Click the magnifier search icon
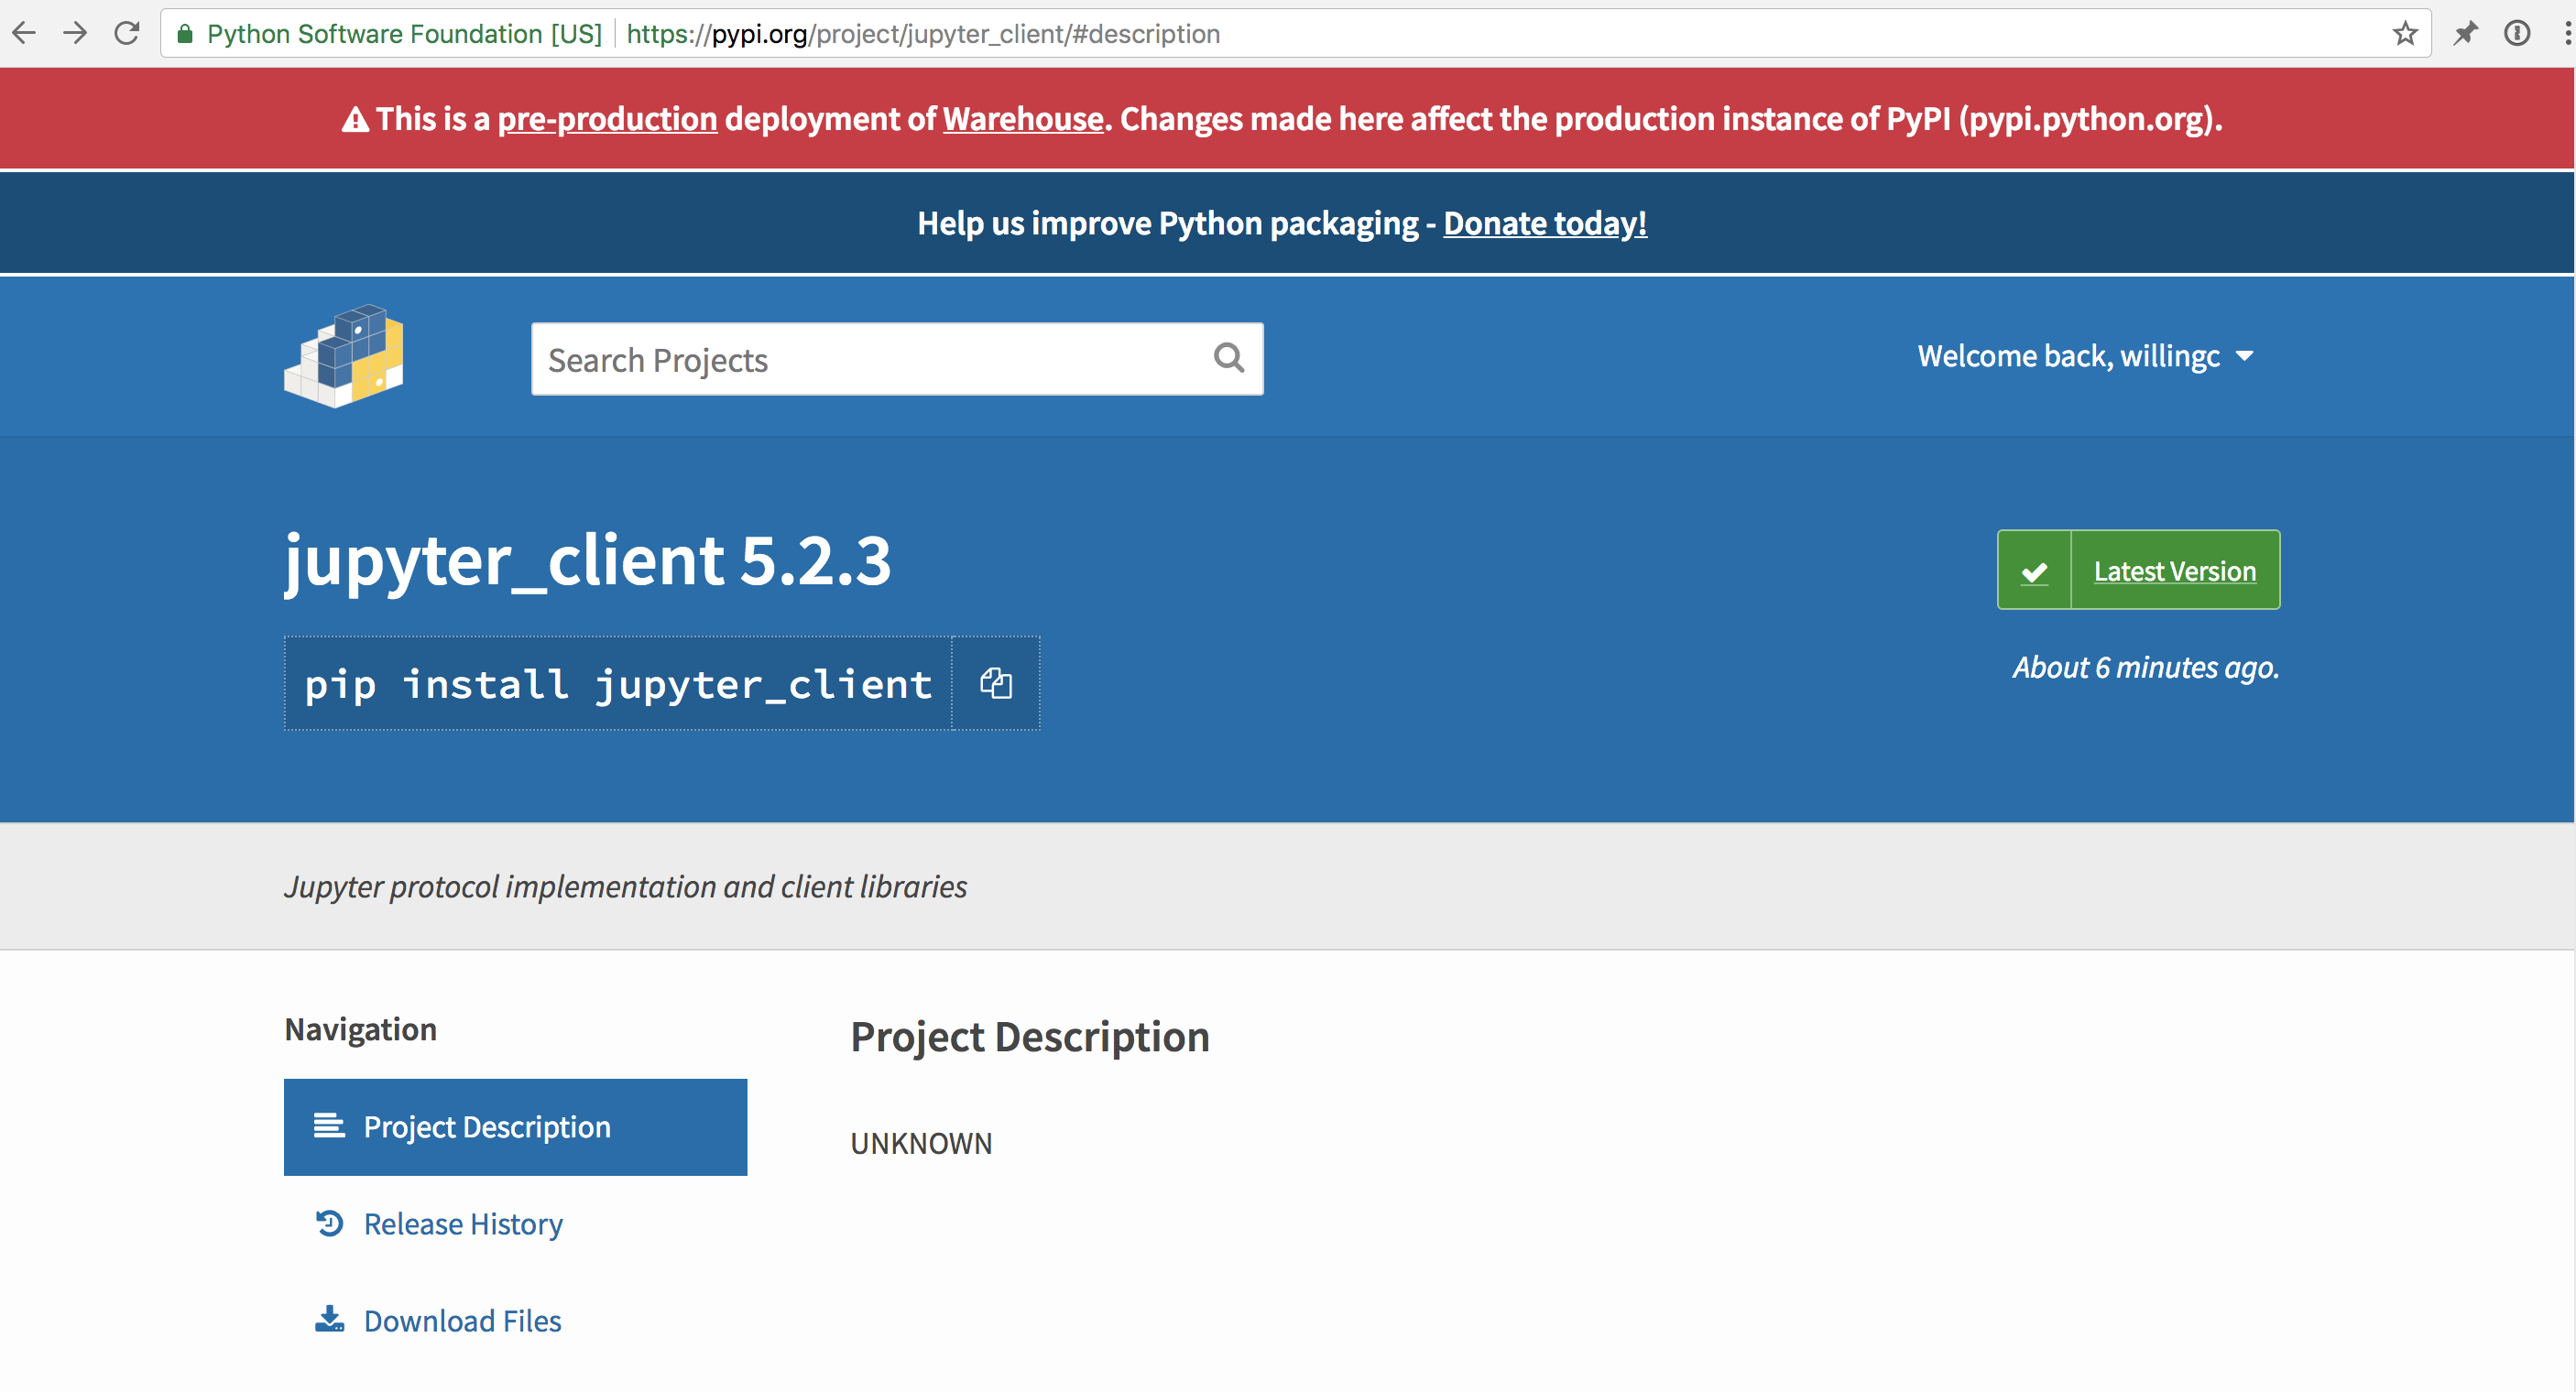The height and width of the screenshot is (1392, 2576). (x=1229, y=358)
